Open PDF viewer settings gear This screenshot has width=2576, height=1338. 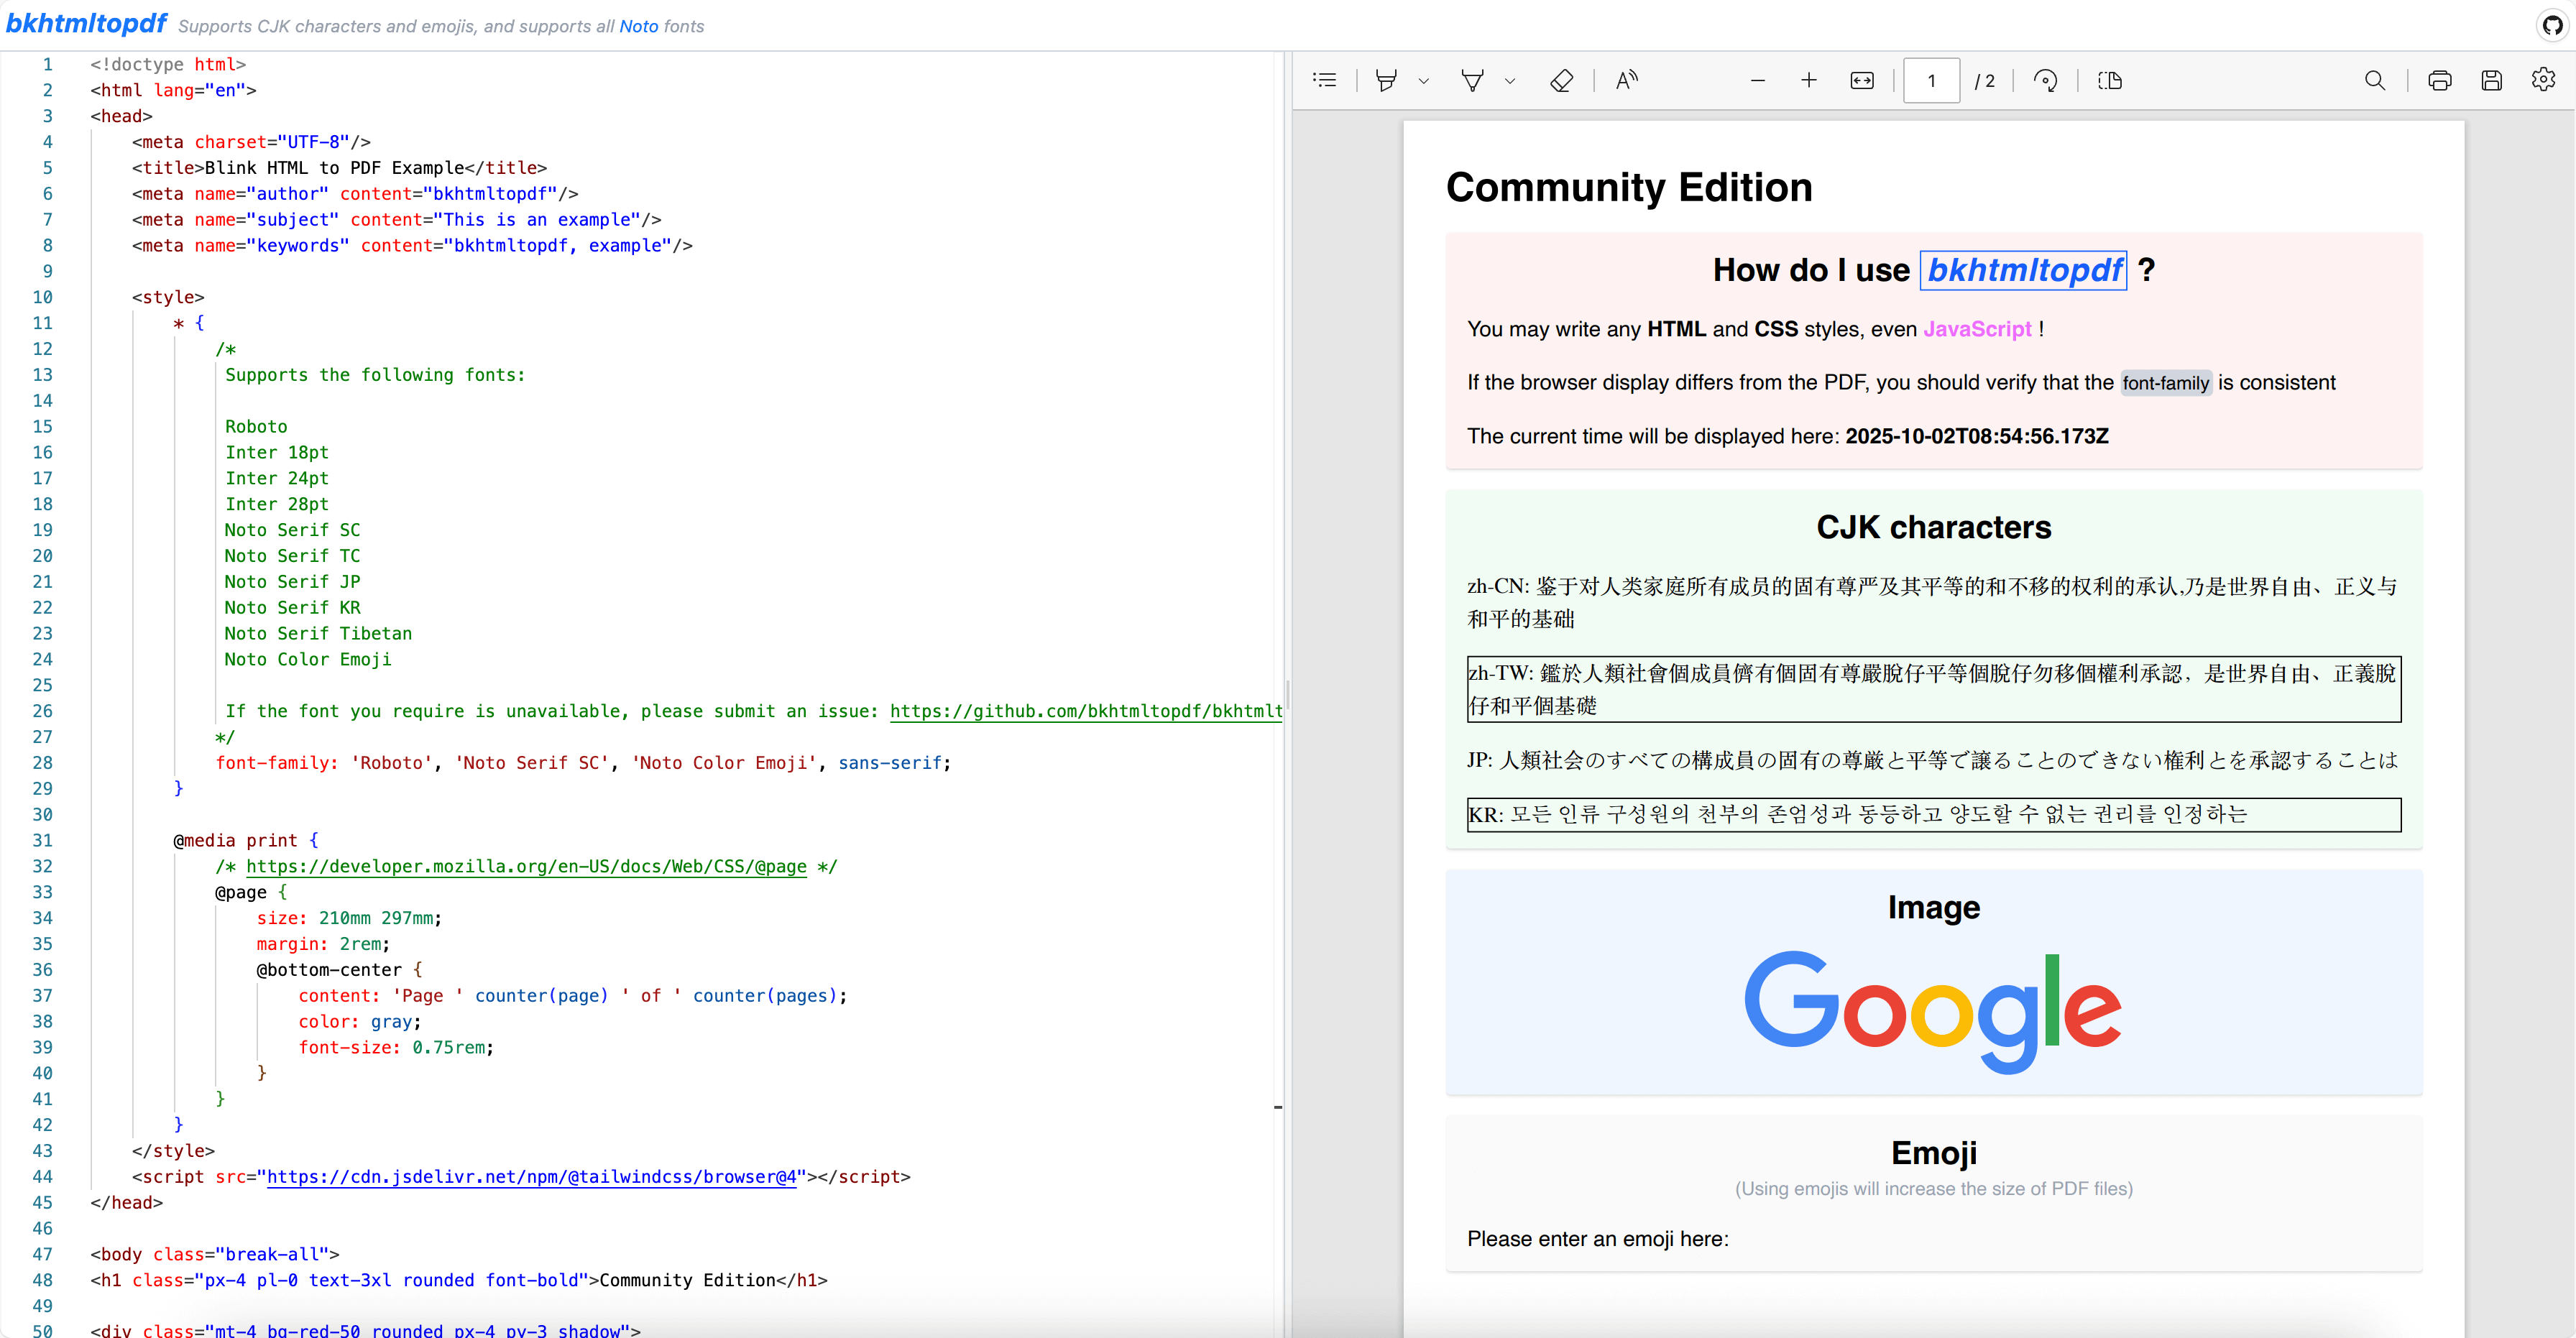pos(2543,80)
